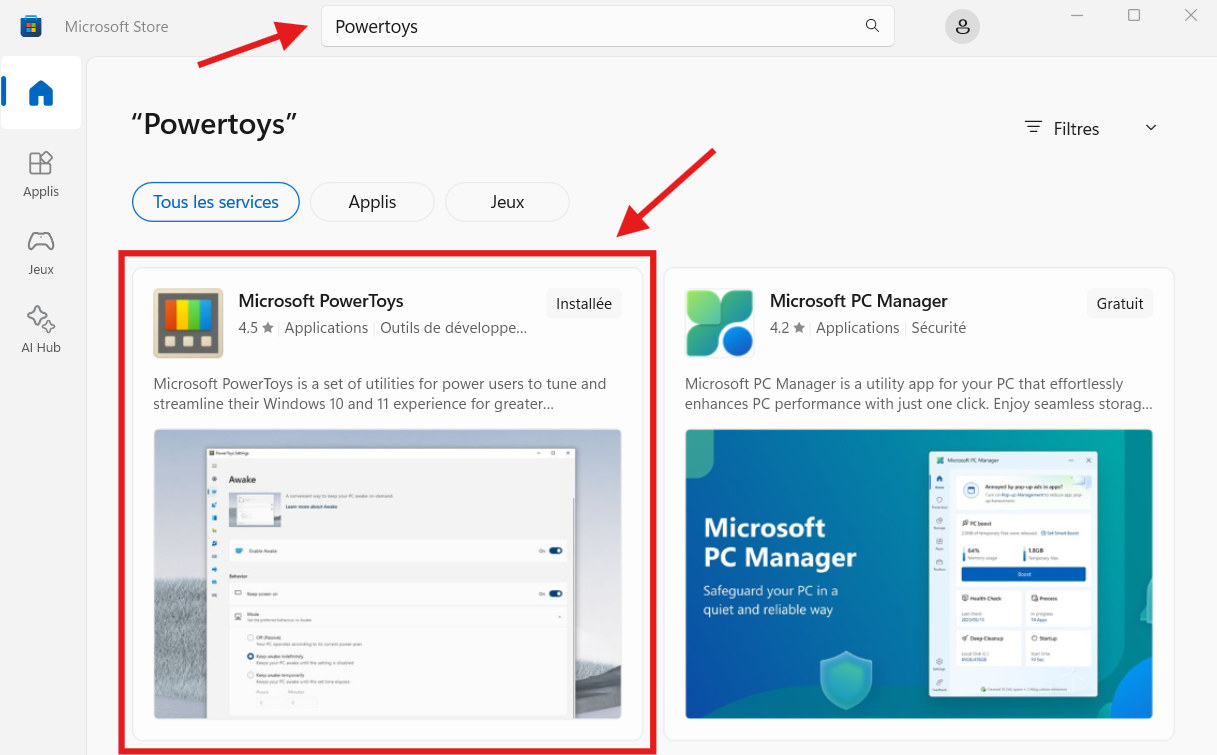Screen dimensions: 1217x755
Task: Click the magnifier search icon
Action: [872, 26]
